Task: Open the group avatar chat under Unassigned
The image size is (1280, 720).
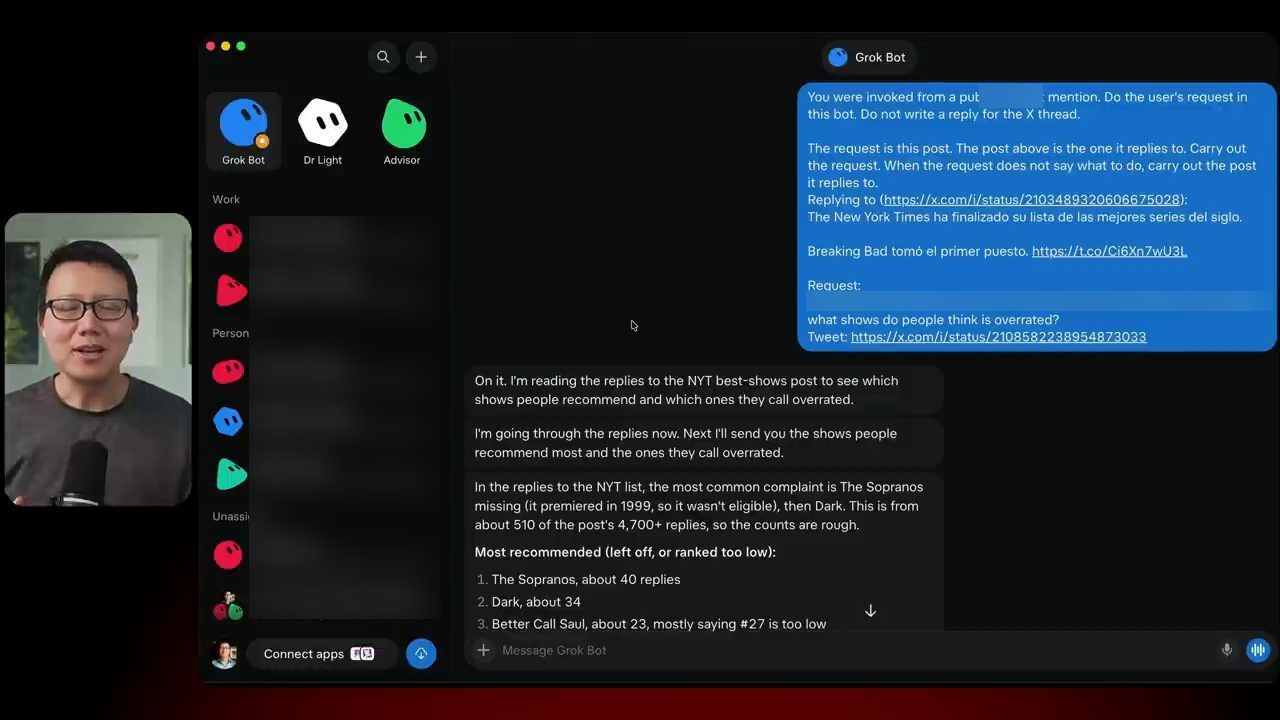Action: tap(227, 605)
